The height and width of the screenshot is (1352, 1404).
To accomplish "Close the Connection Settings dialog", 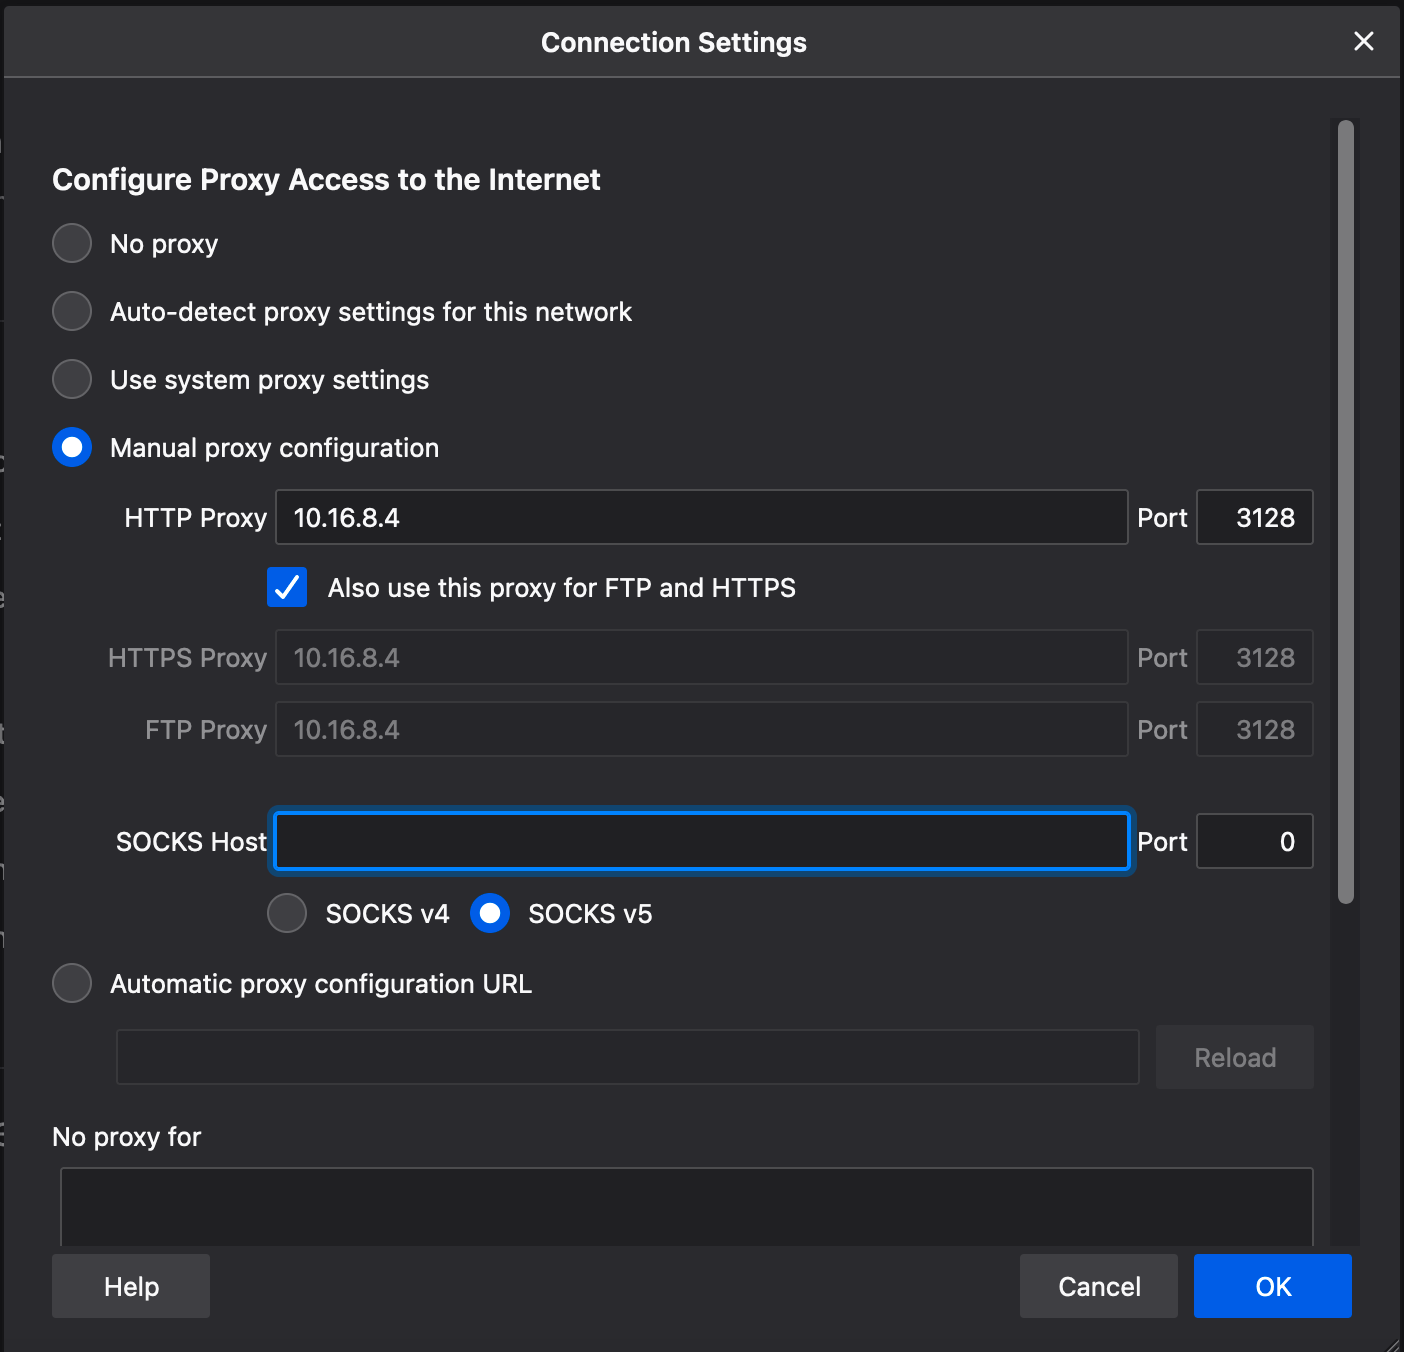I will point(1363,41).
